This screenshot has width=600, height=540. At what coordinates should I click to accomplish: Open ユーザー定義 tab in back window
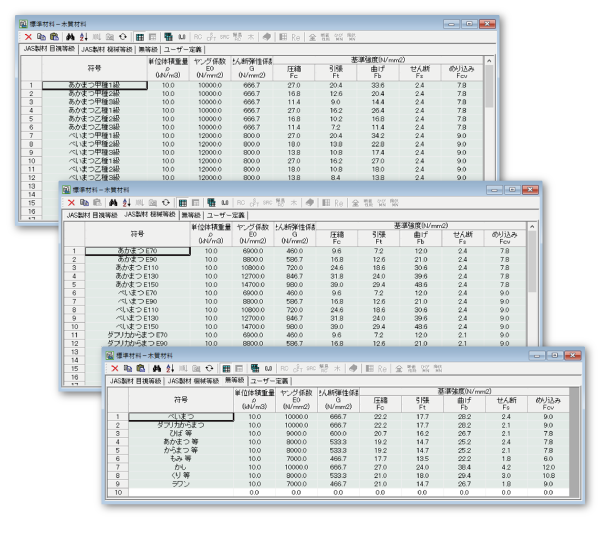pos(183,49)
